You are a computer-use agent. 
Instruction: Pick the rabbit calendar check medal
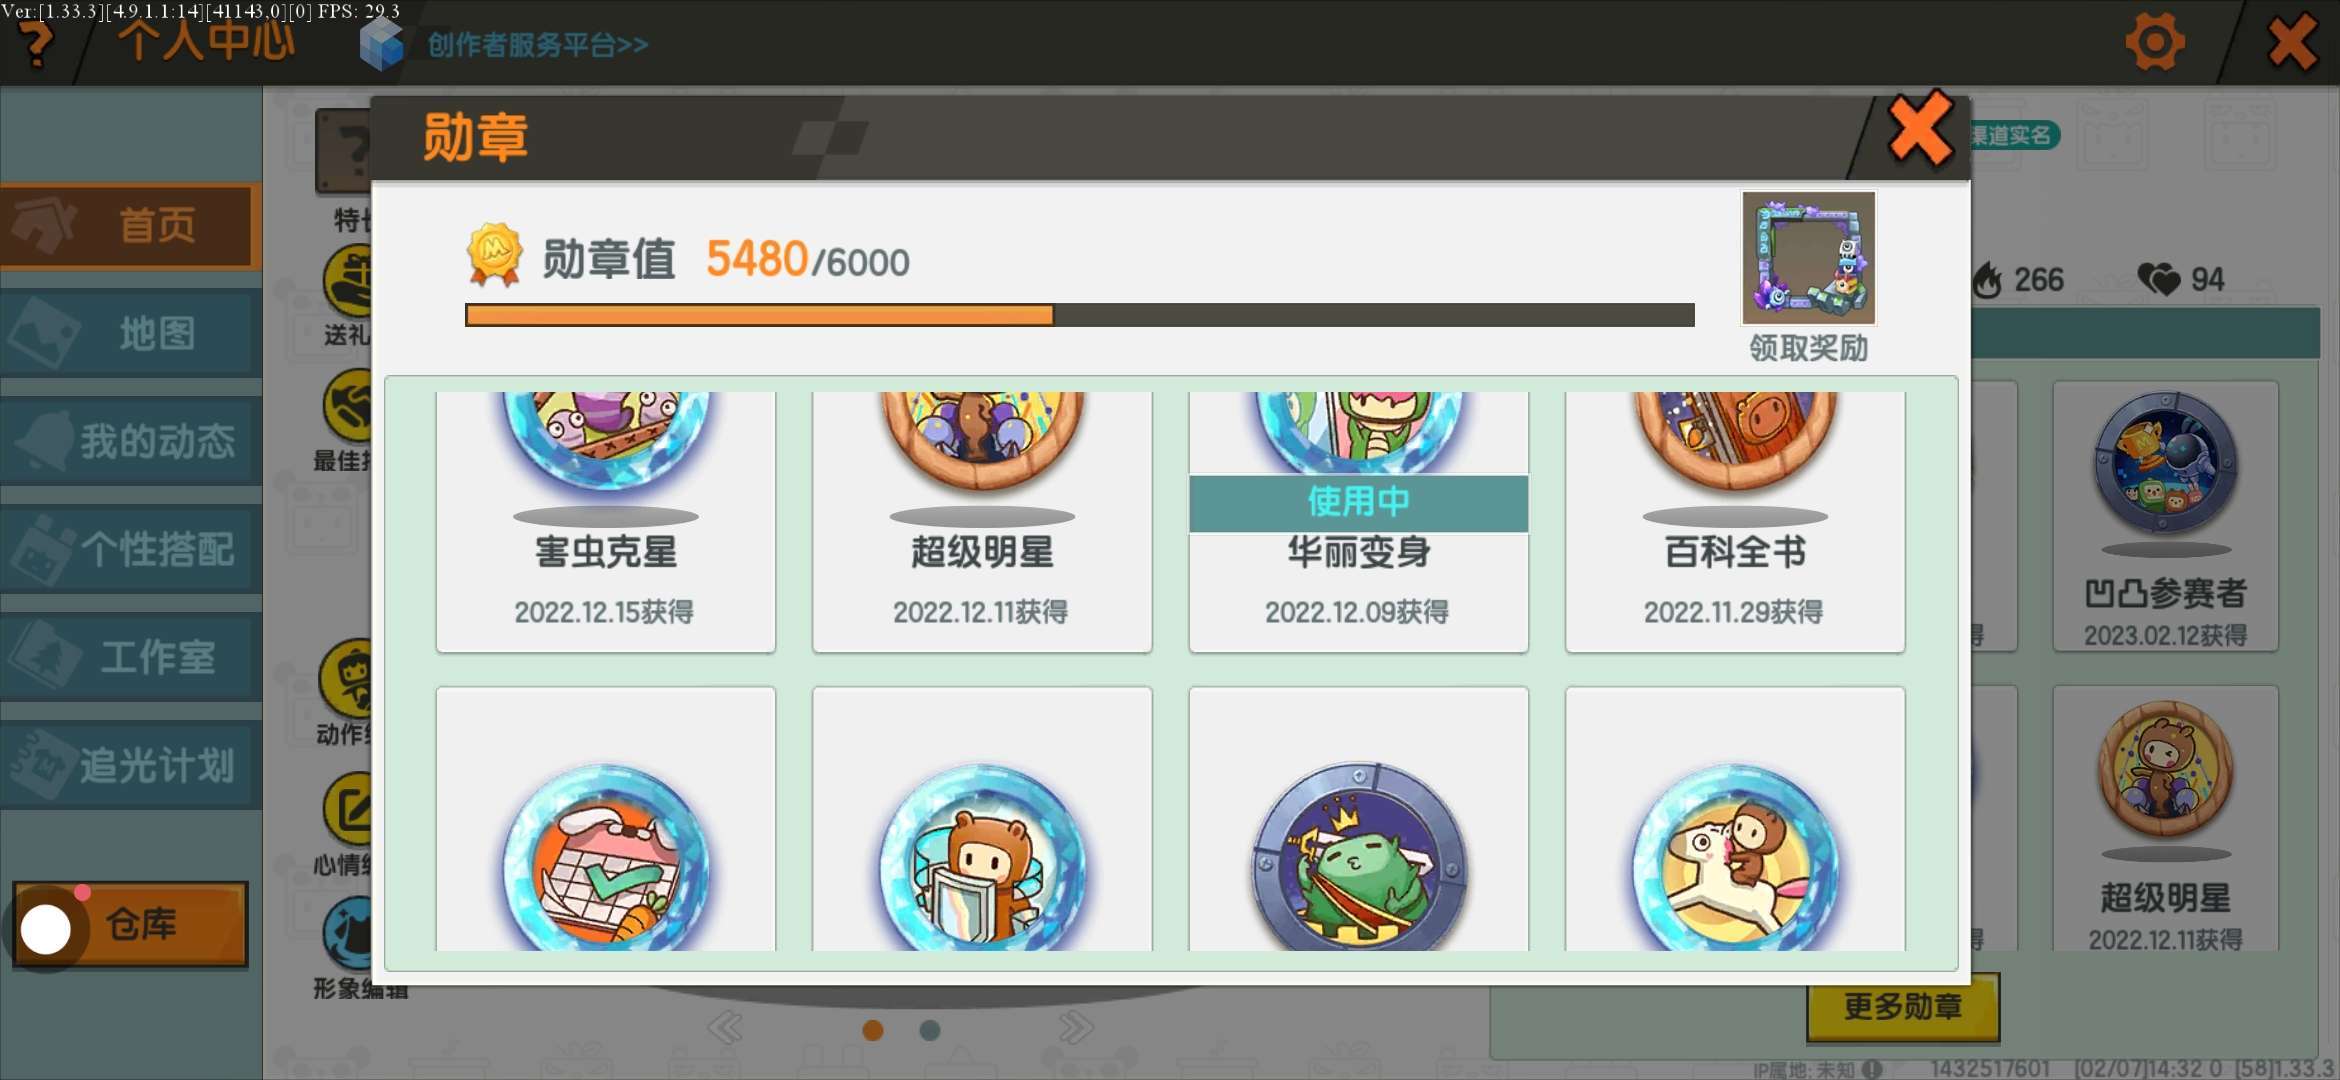(x=606, y=819)
